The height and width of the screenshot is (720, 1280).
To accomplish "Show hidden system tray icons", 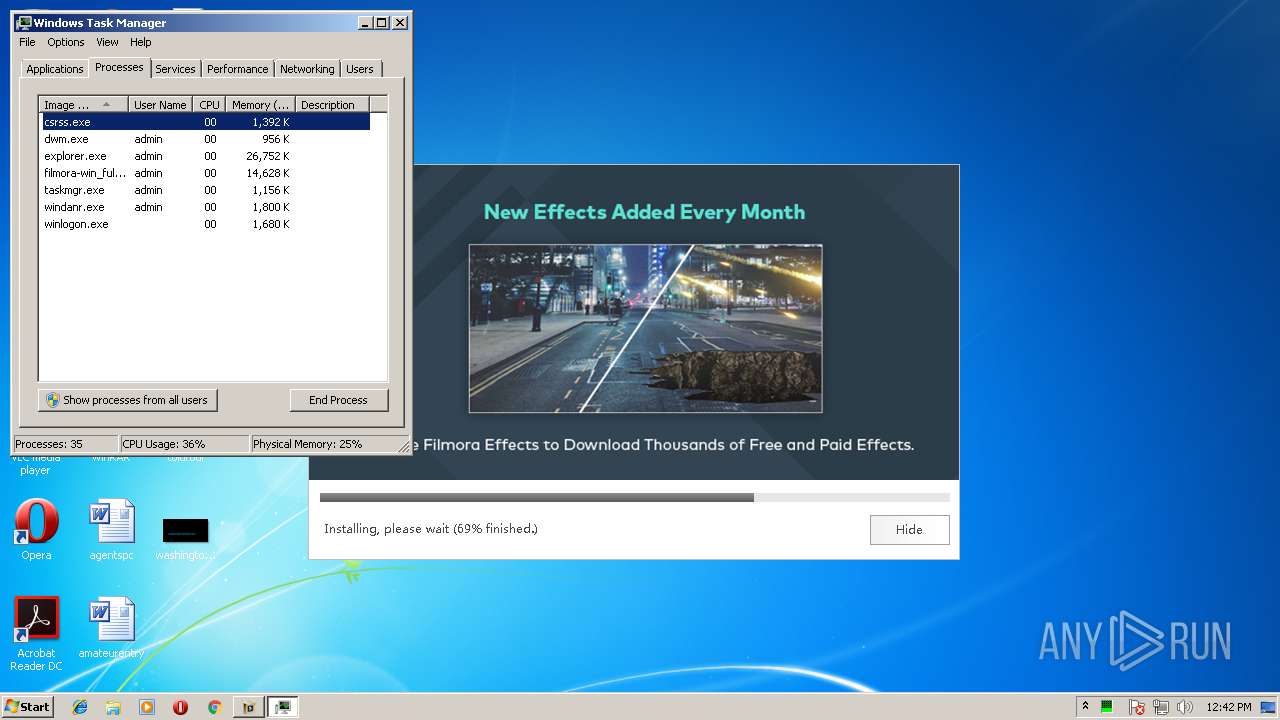I will [x=1085, y=707].
